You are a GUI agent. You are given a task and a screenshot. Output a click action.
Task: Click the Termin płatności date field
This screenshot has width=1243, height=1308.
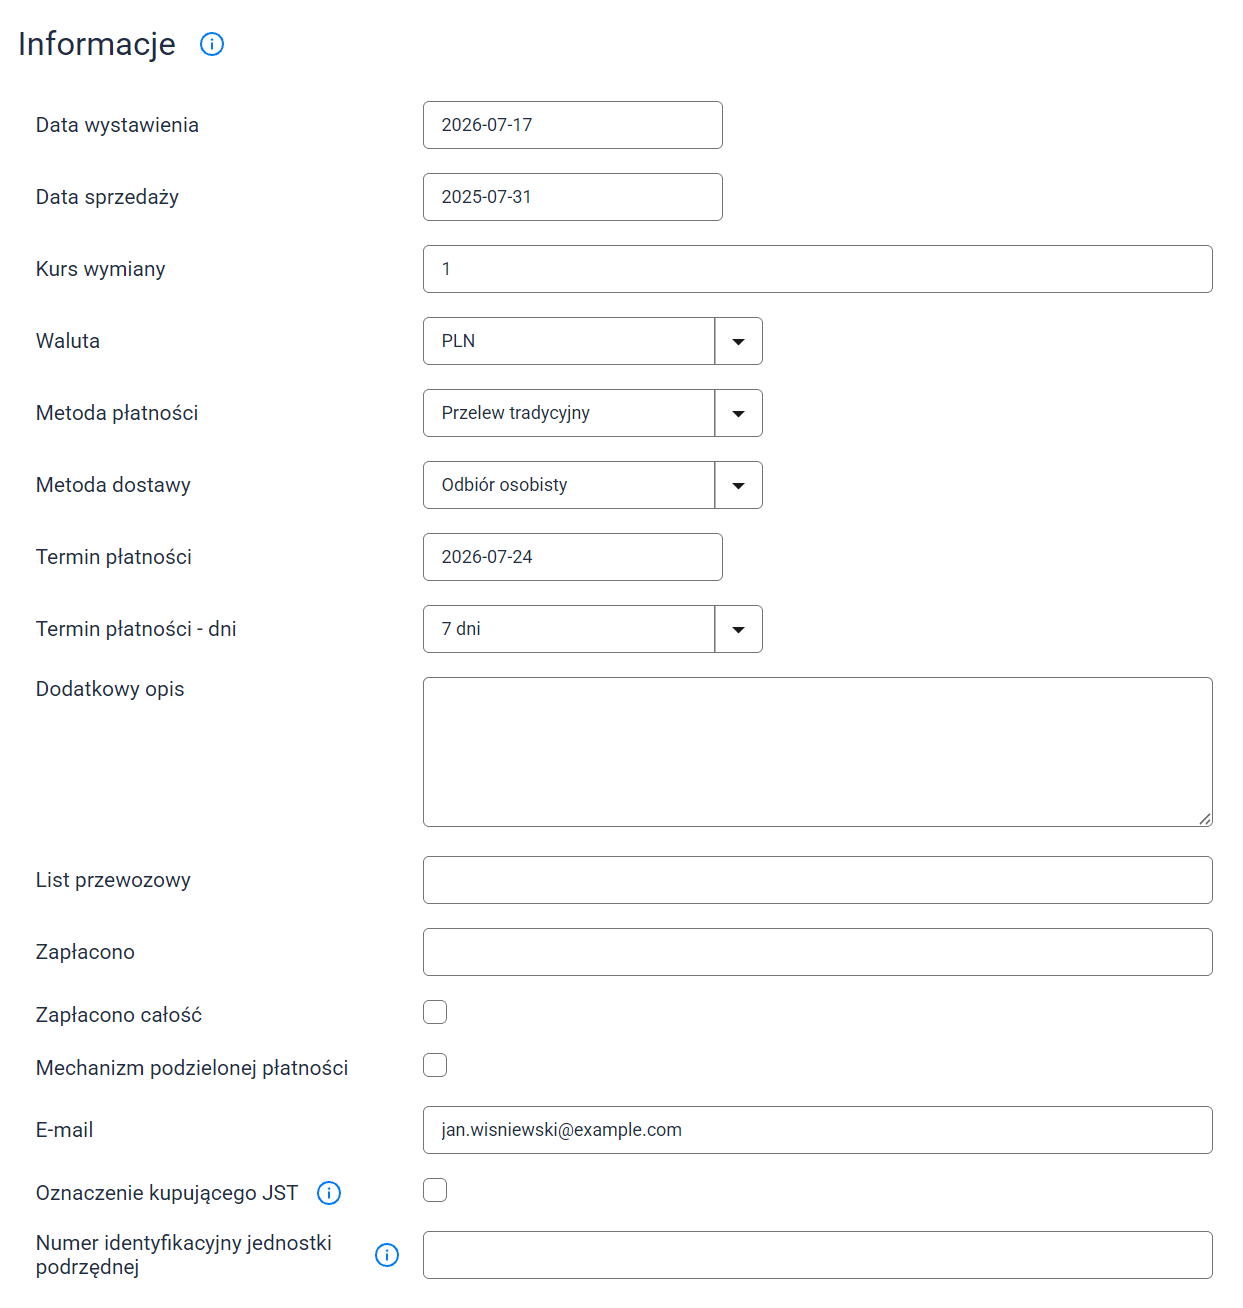(x=573, y=557)
